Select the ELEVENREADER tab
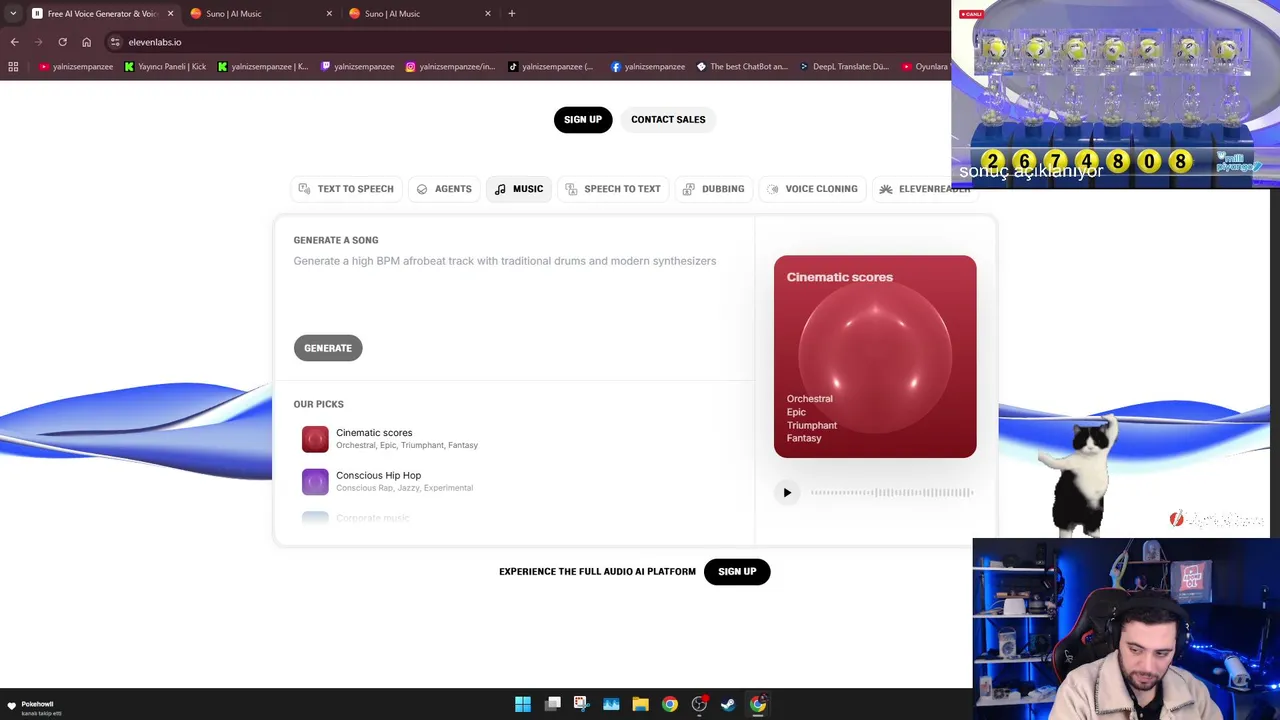The image size is (1280, 720). [x=925, y=189]
